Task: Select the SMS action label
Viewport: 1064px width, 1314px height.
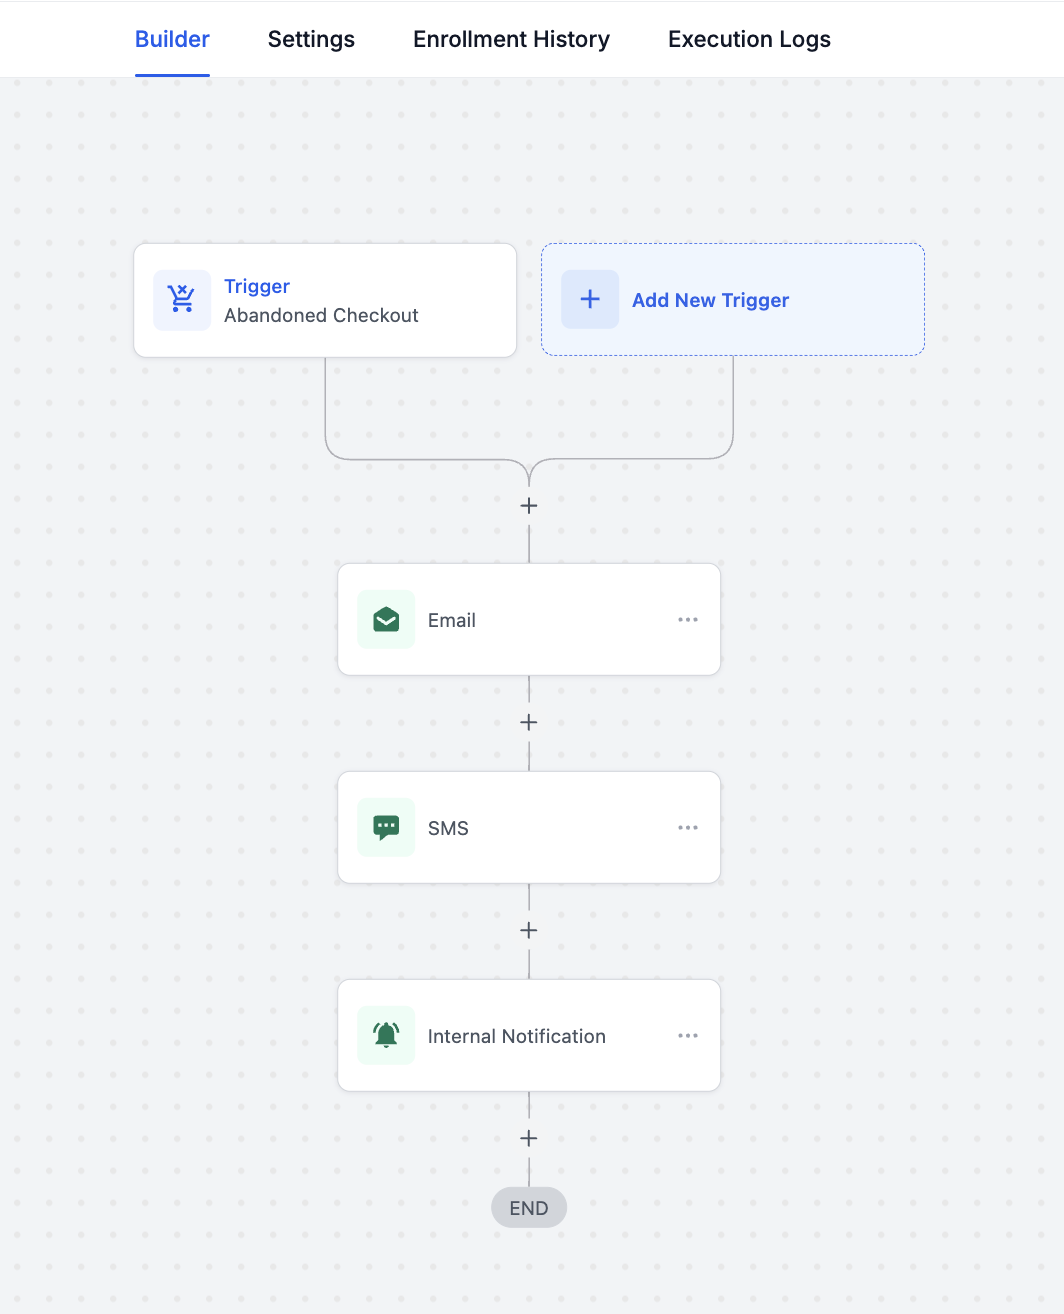Action: (x=448, y=828)
